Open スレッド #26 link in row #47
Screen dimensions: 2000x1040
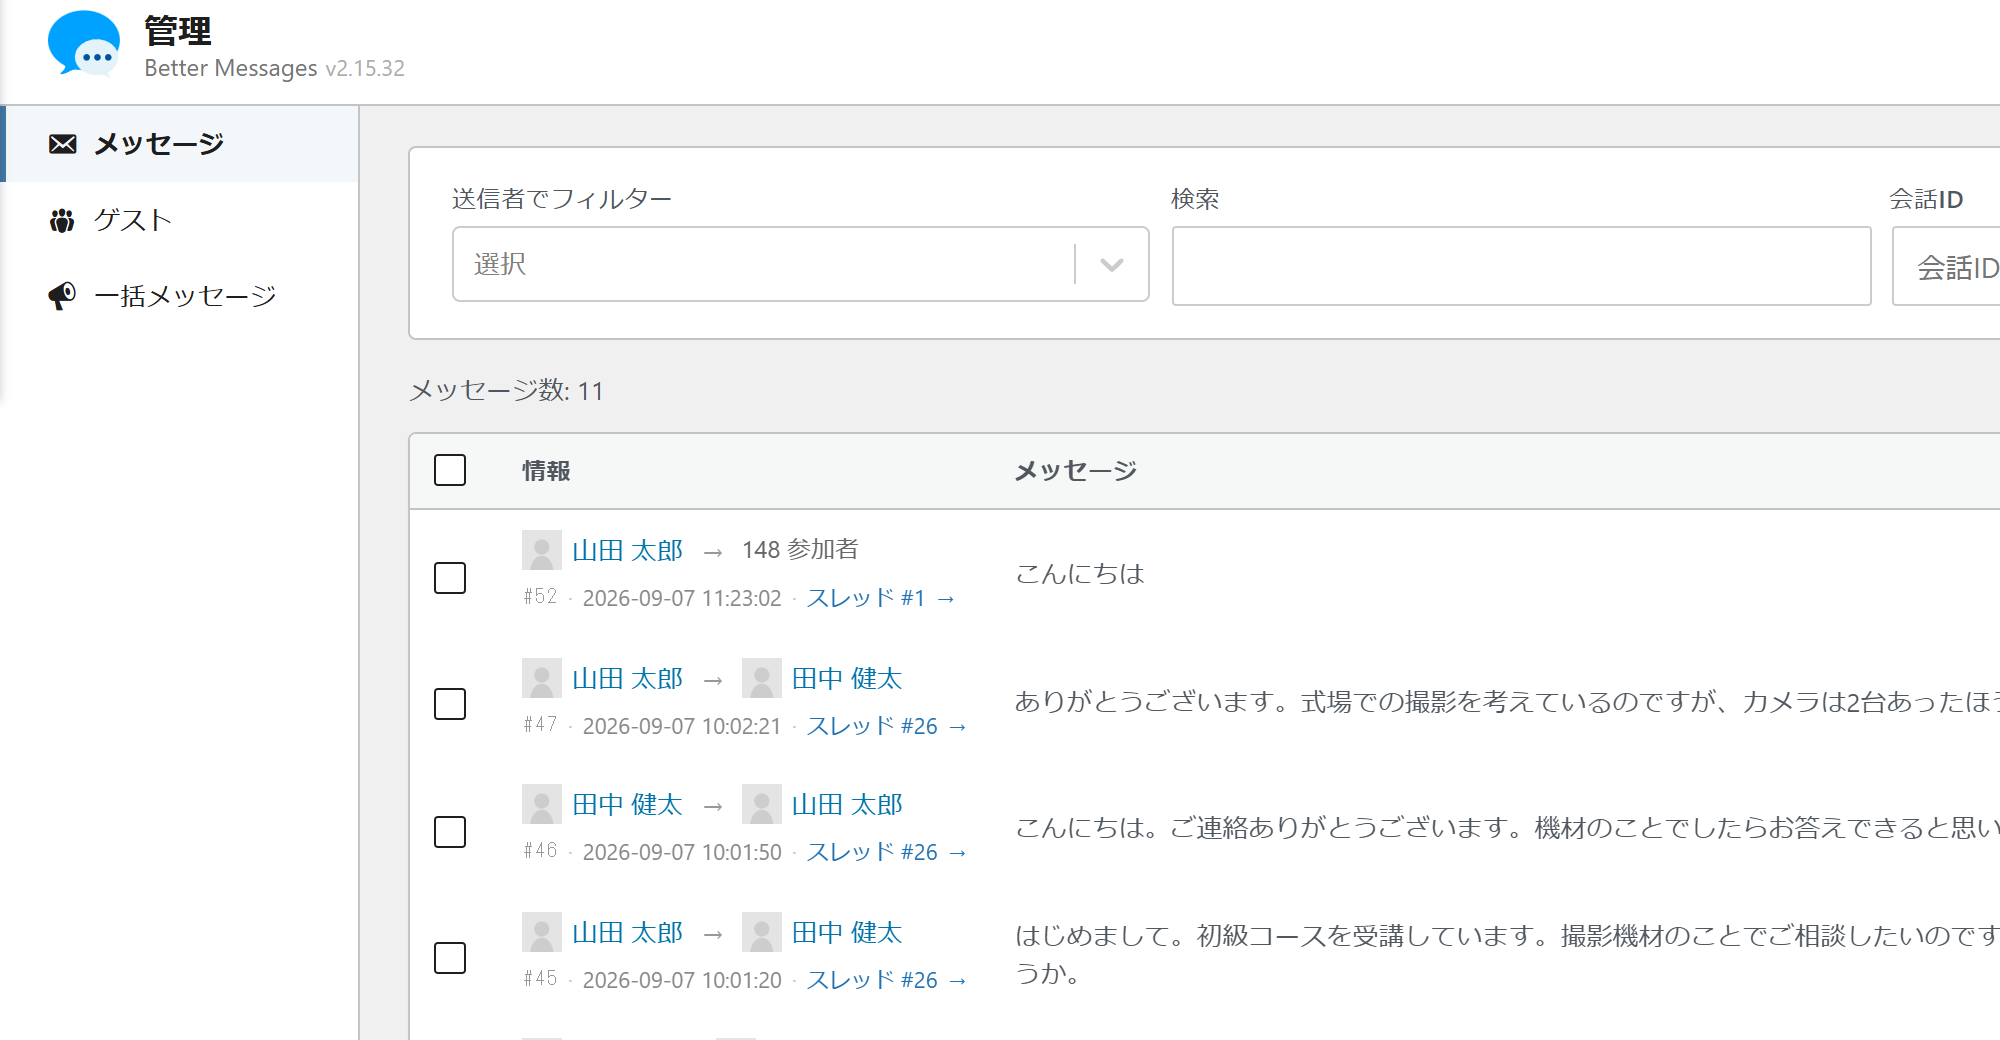(x=887, y=726)
